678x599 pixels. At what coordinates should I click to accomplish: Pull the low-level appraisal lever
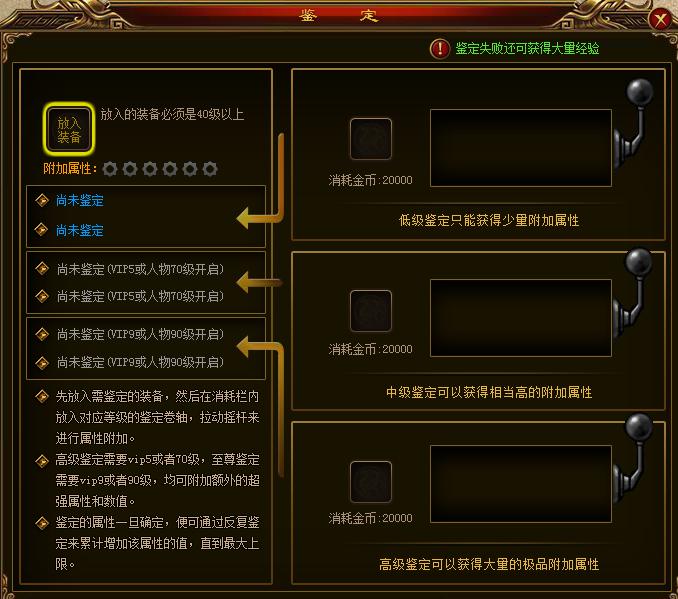click(634, 123)
